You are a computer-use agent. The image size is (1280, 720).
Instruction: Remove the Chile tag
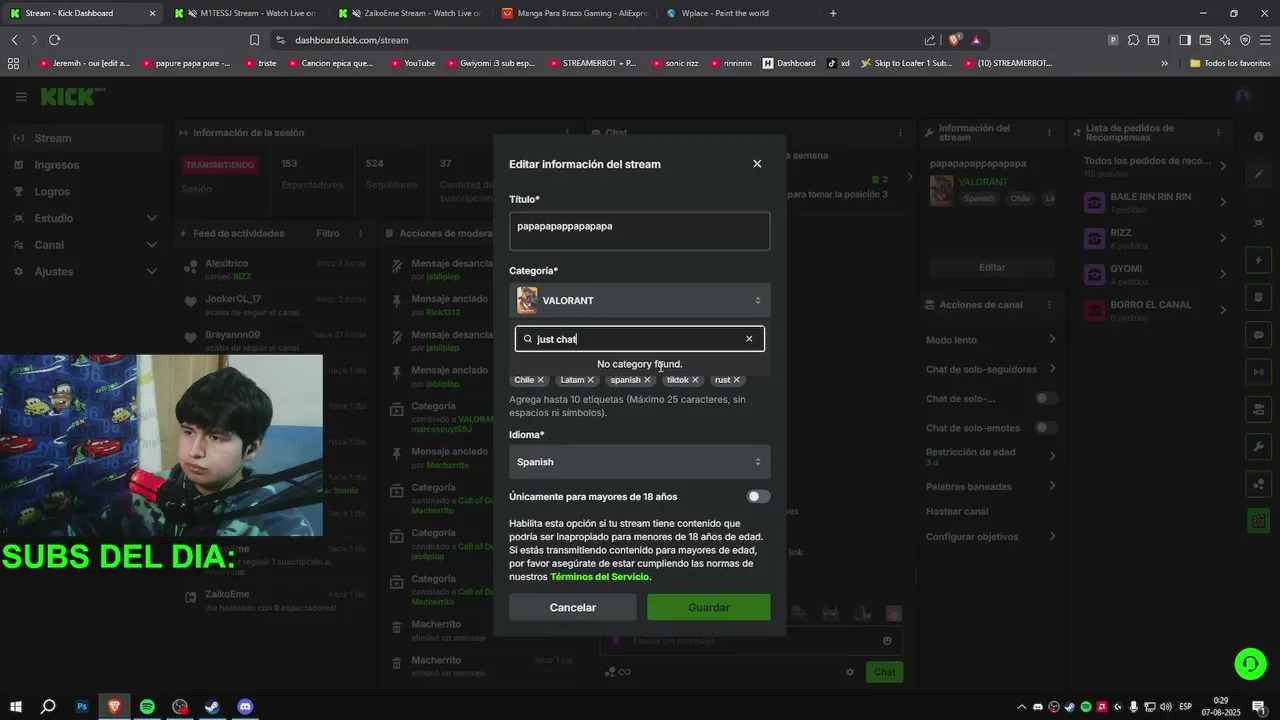click(x=541, y=380)
